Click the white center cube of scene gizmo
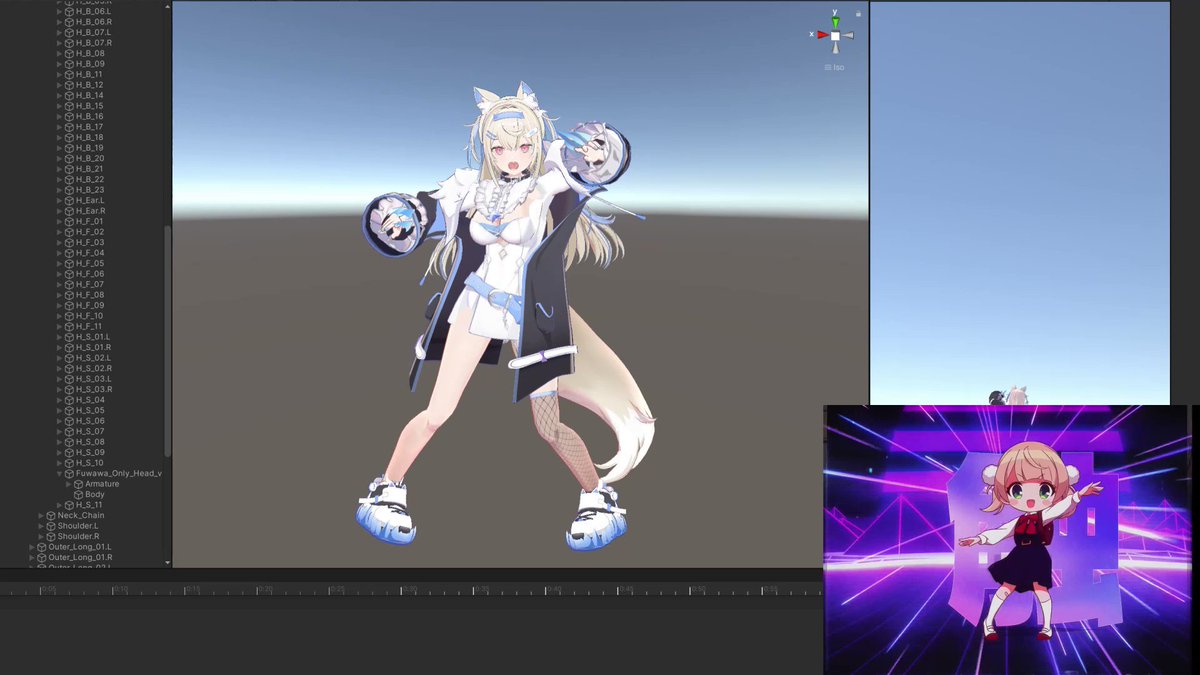The height and width of the screenshot is (675, 1200). (x=836, y=35)
